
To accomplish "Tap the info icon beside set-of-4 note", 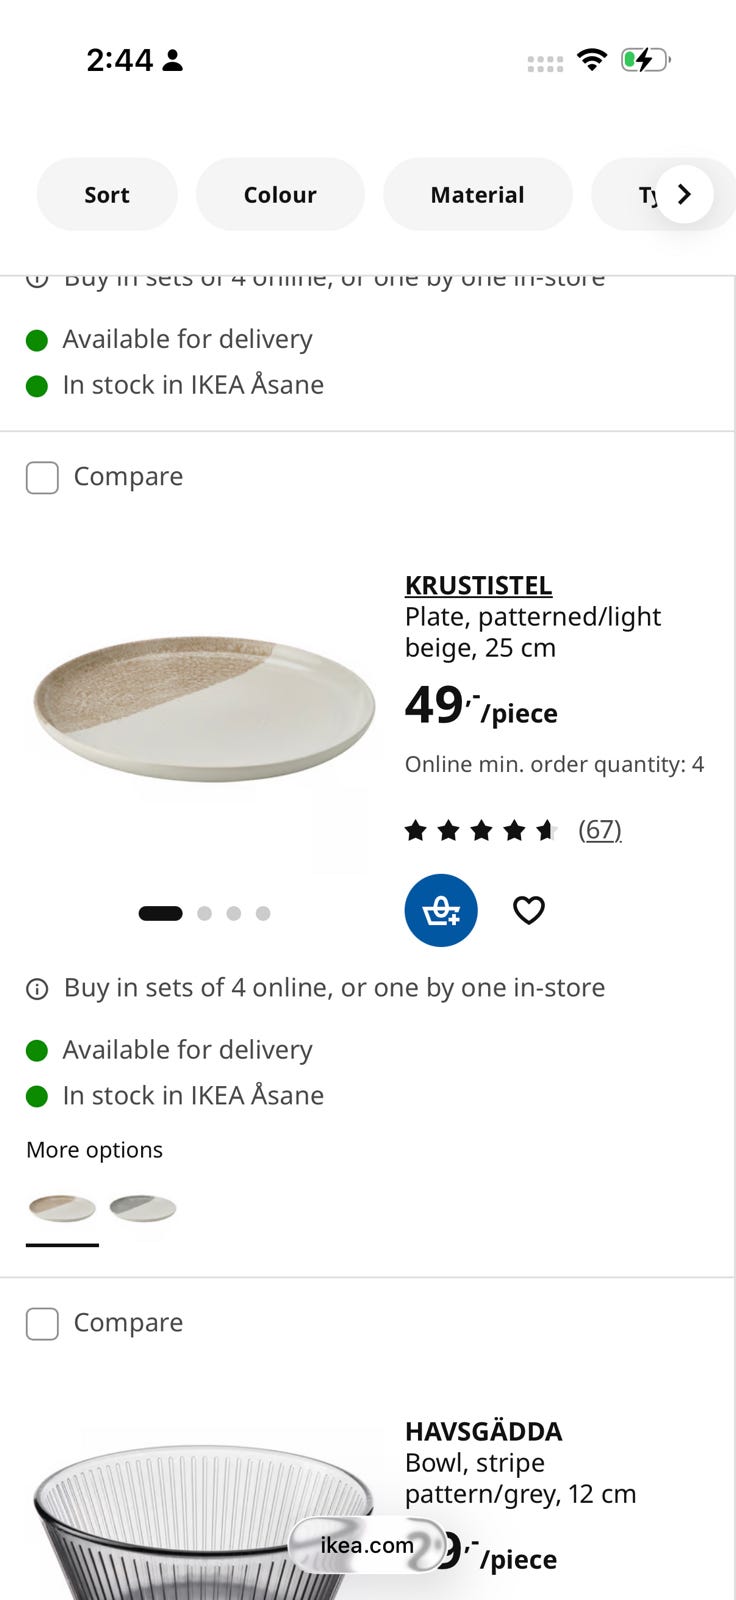I will coord(37,989).
